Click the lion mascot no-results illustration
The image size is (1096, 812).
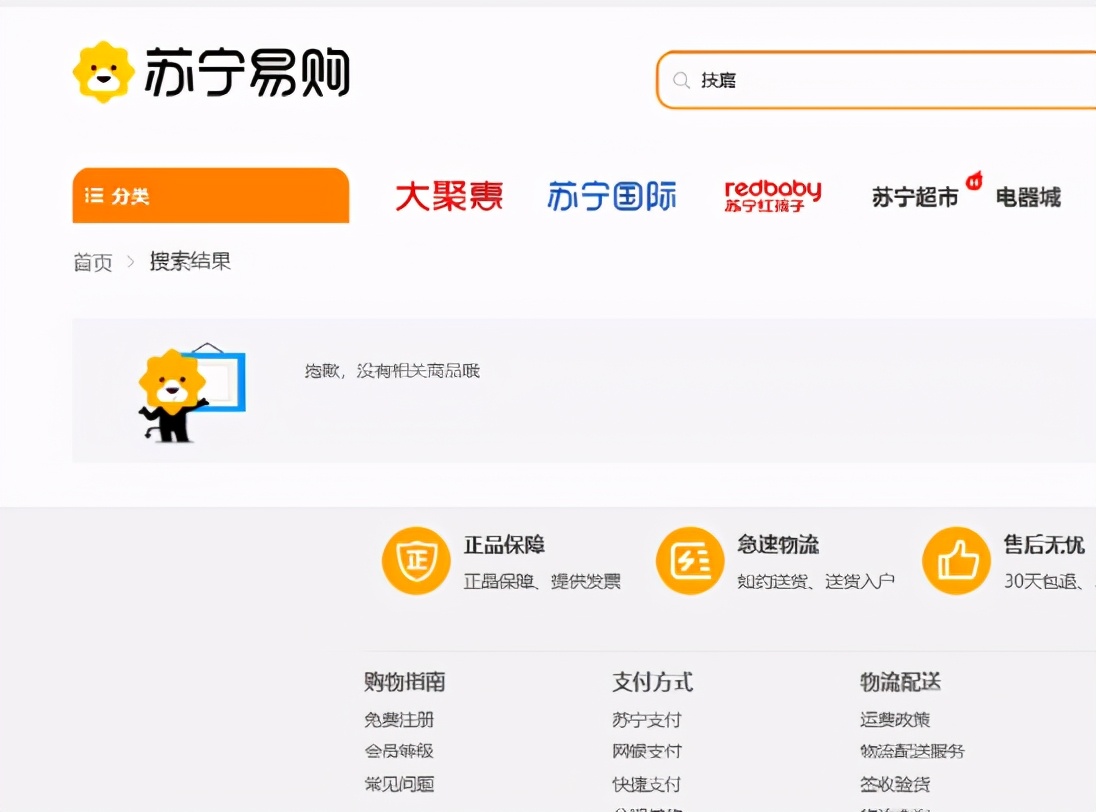click(x=192, y=393)
